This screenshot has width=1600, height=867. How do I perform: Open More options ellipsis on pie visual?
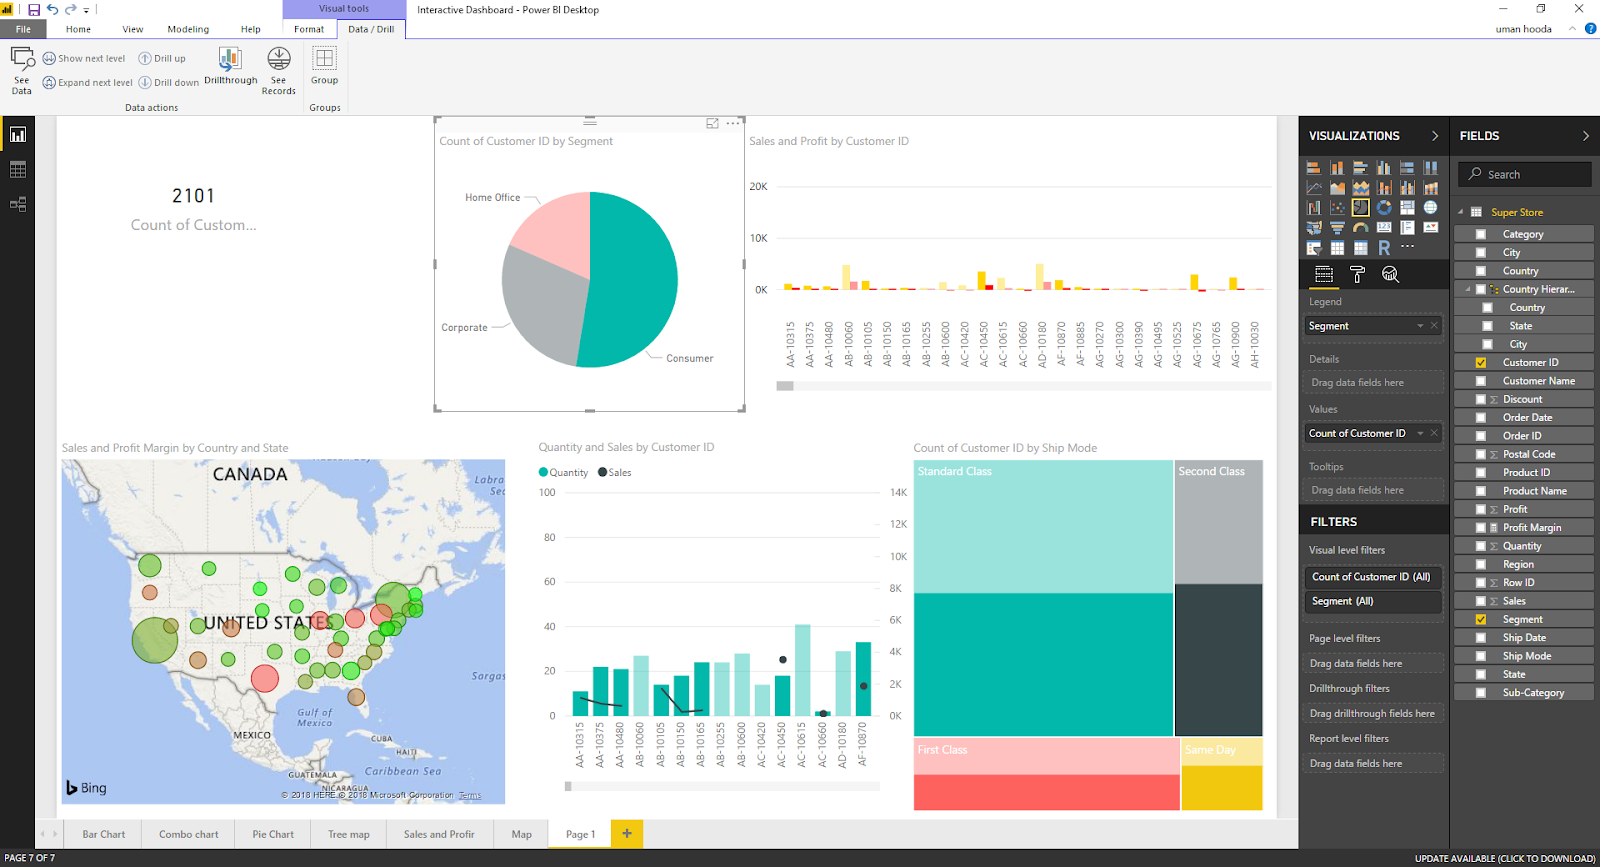733,123
